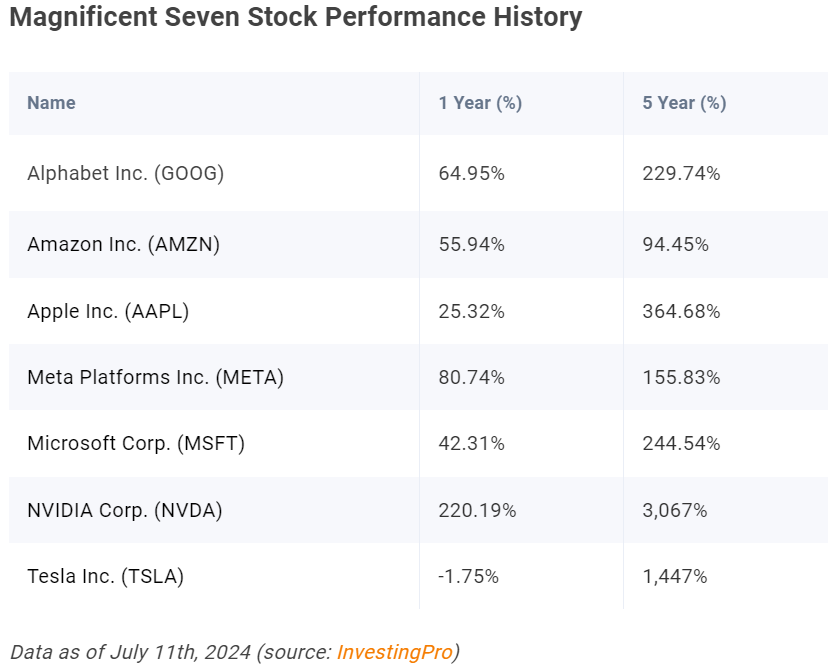Image resolution: width=835 pixels, height=667 pixels.
Task: Select the Tesla Inc. (TSLA) row name
Action: click(105, 577)
